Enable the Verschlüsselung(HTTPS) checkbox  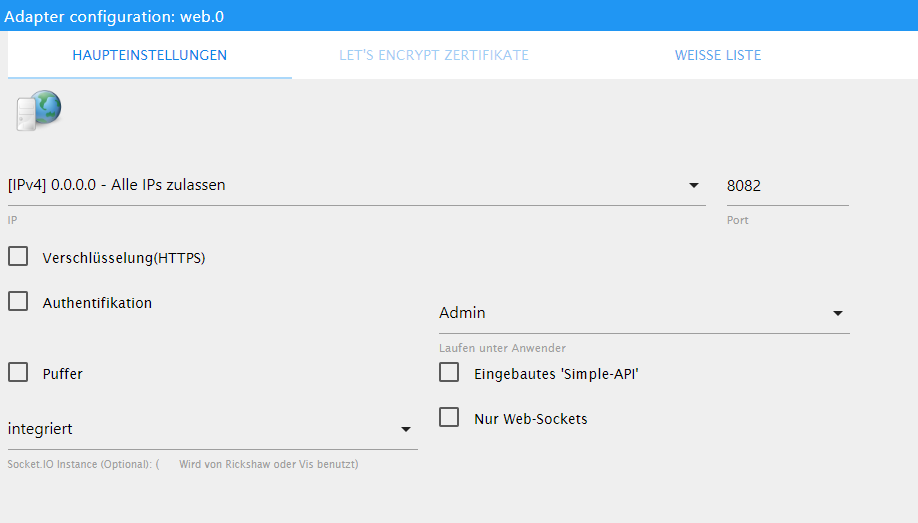tap(18, 257)
